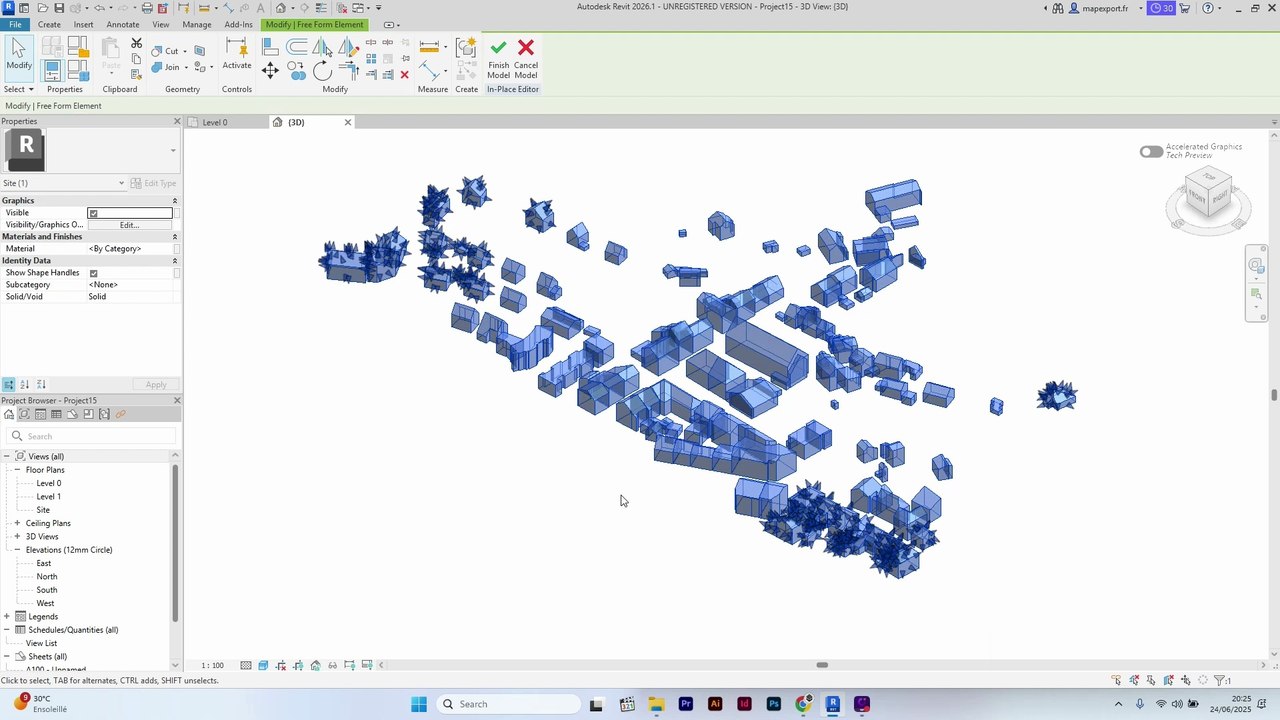Viewport: 1280px width, 720px height.
Task: Uncheck the Show Shape Handles checkbox
Action: click(x=93, y=273)
